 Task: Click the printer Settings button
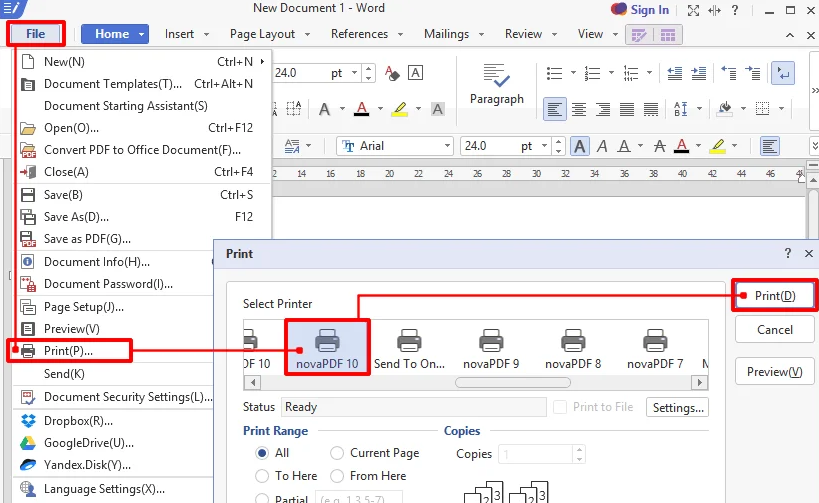(678, 407)
